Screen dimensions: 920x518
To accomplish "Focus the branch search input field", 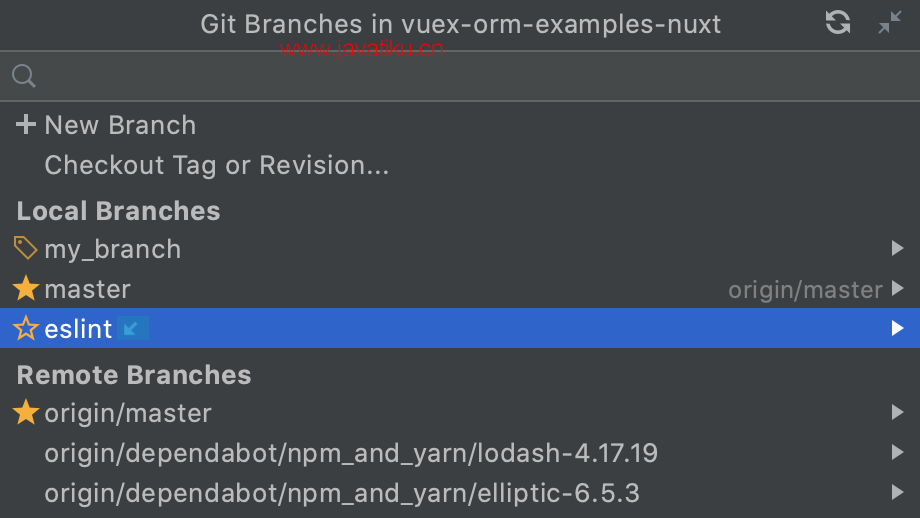I will [x=460, y=76].
